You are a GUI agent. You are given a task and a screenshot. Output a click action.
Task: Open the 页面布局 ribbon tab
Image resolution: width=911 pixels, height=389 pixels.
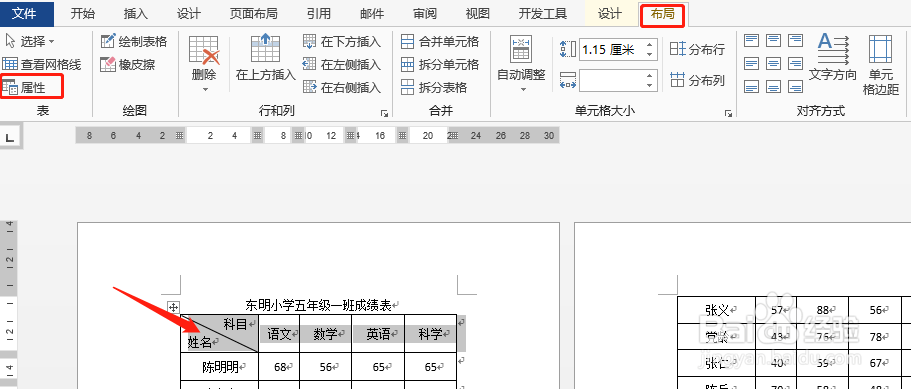click(x=253, y=14)
